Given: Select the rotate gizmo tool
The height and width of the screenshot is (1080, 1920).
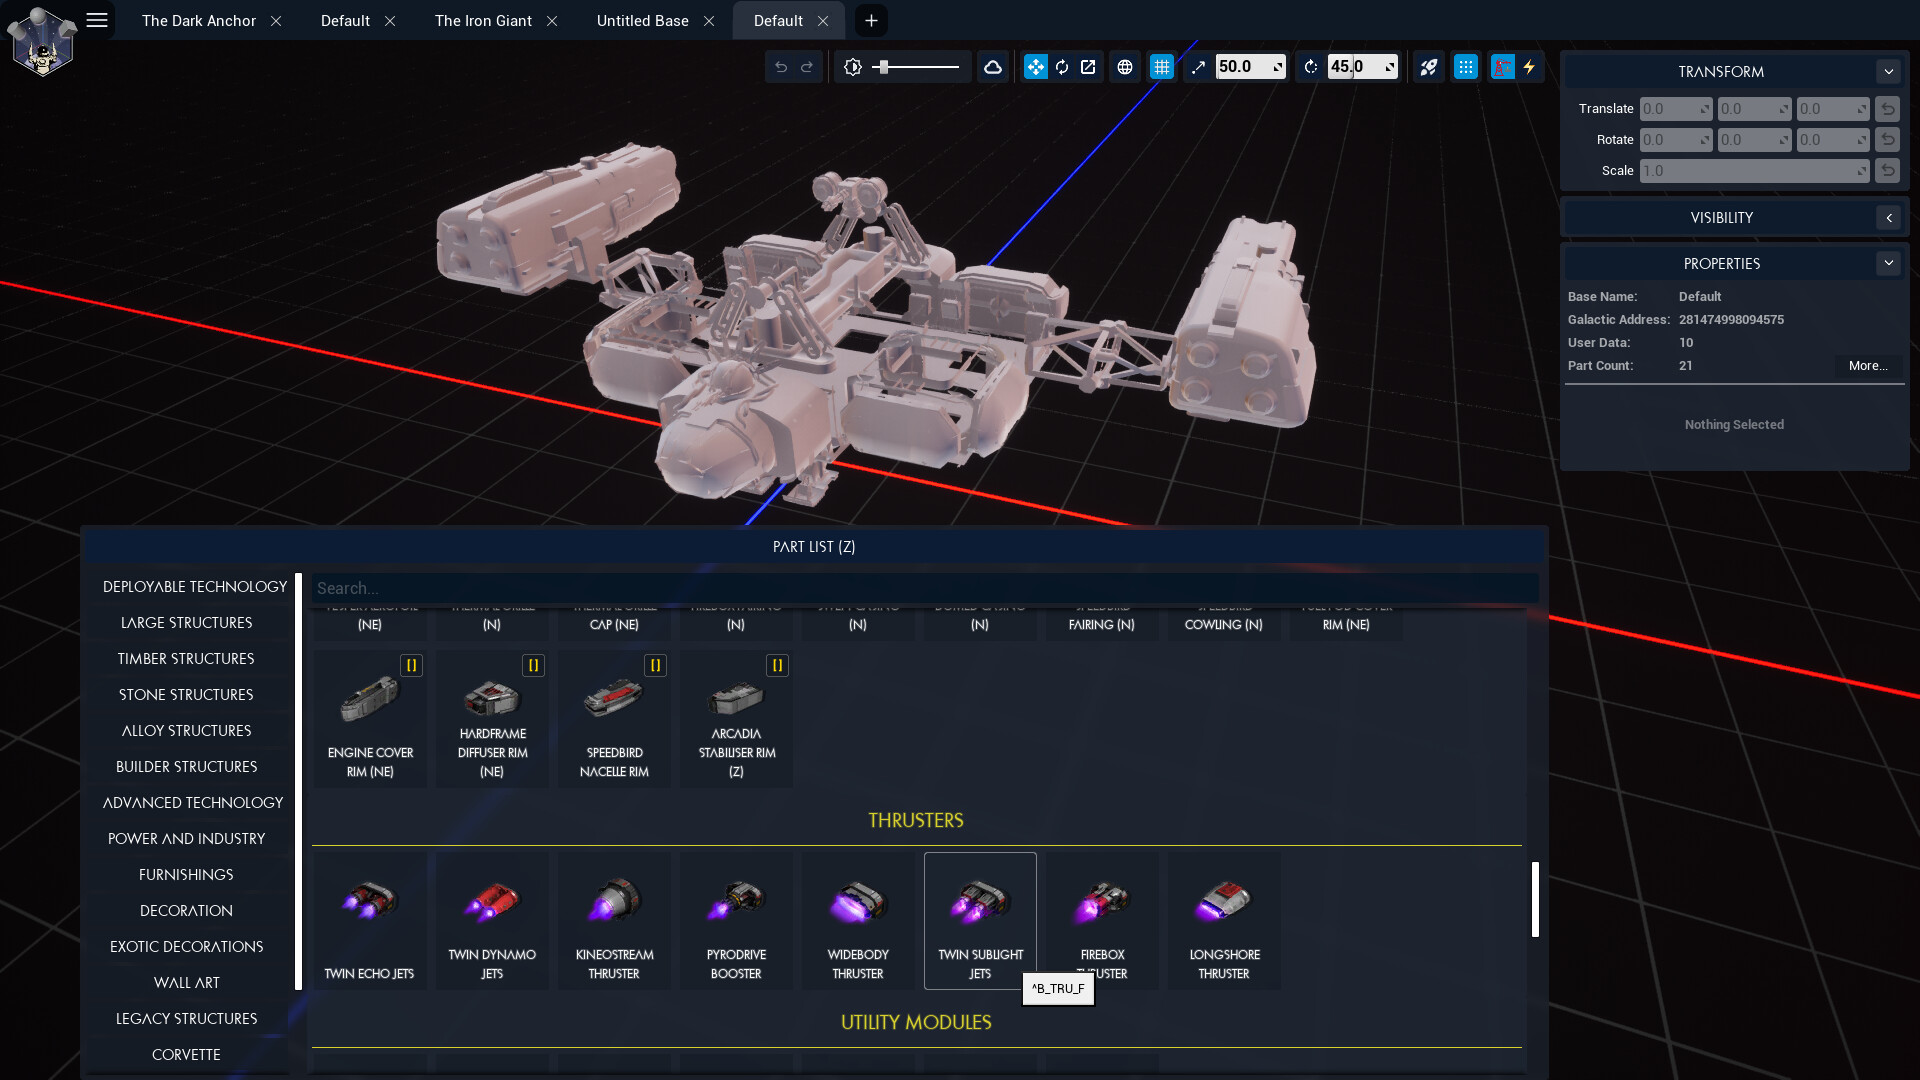Looking at the screenshot, I should (x=1062, y=67).
